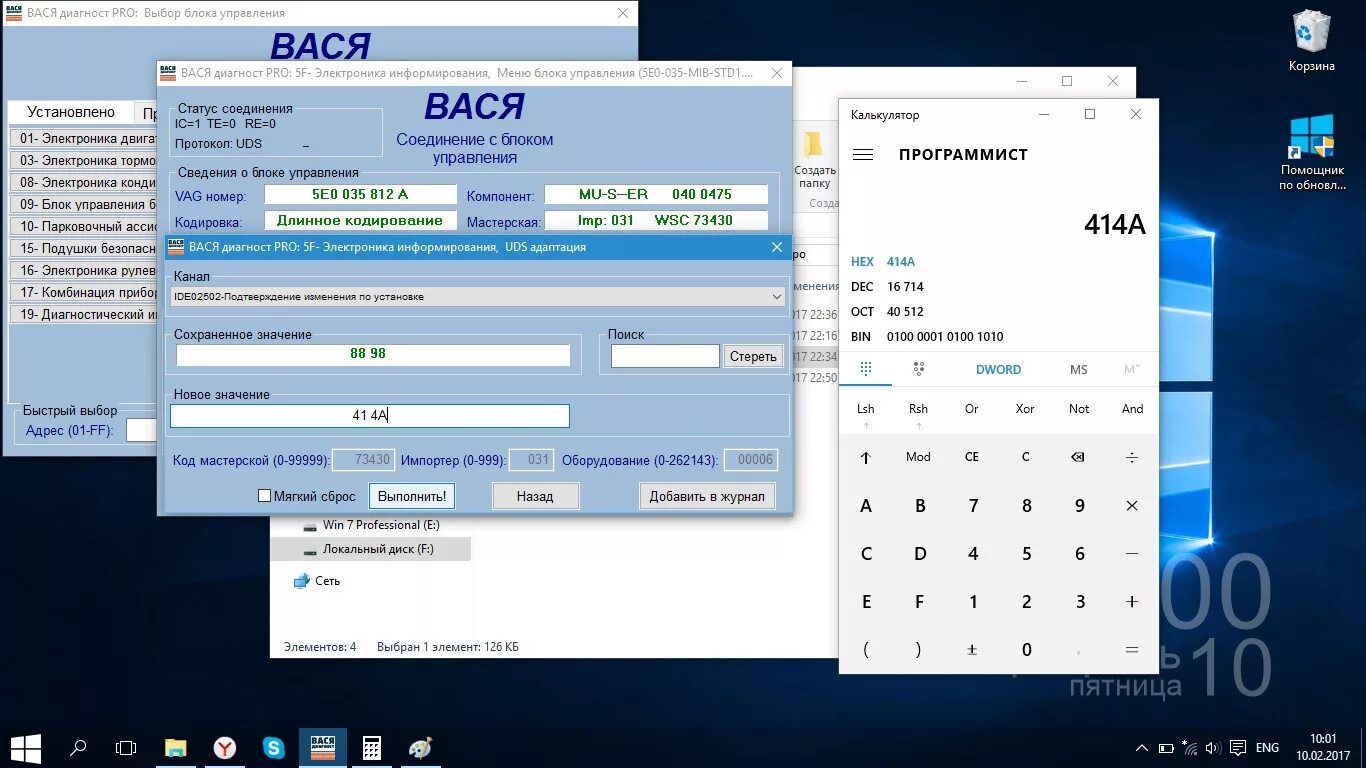
Task: Switch to Calculator taskbar icon
Action: (x=372, y=747)
